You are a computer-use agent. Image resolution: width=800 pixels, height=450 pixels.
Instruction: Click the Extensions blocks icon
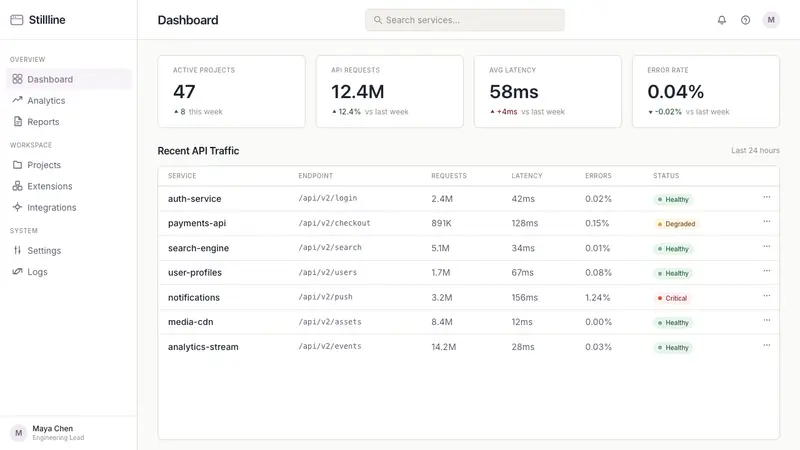(x=17, y=186)
